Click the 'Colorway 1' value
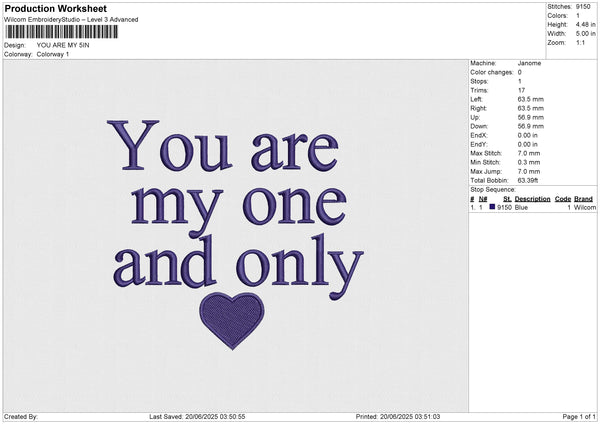 click(x=53, y=54)
